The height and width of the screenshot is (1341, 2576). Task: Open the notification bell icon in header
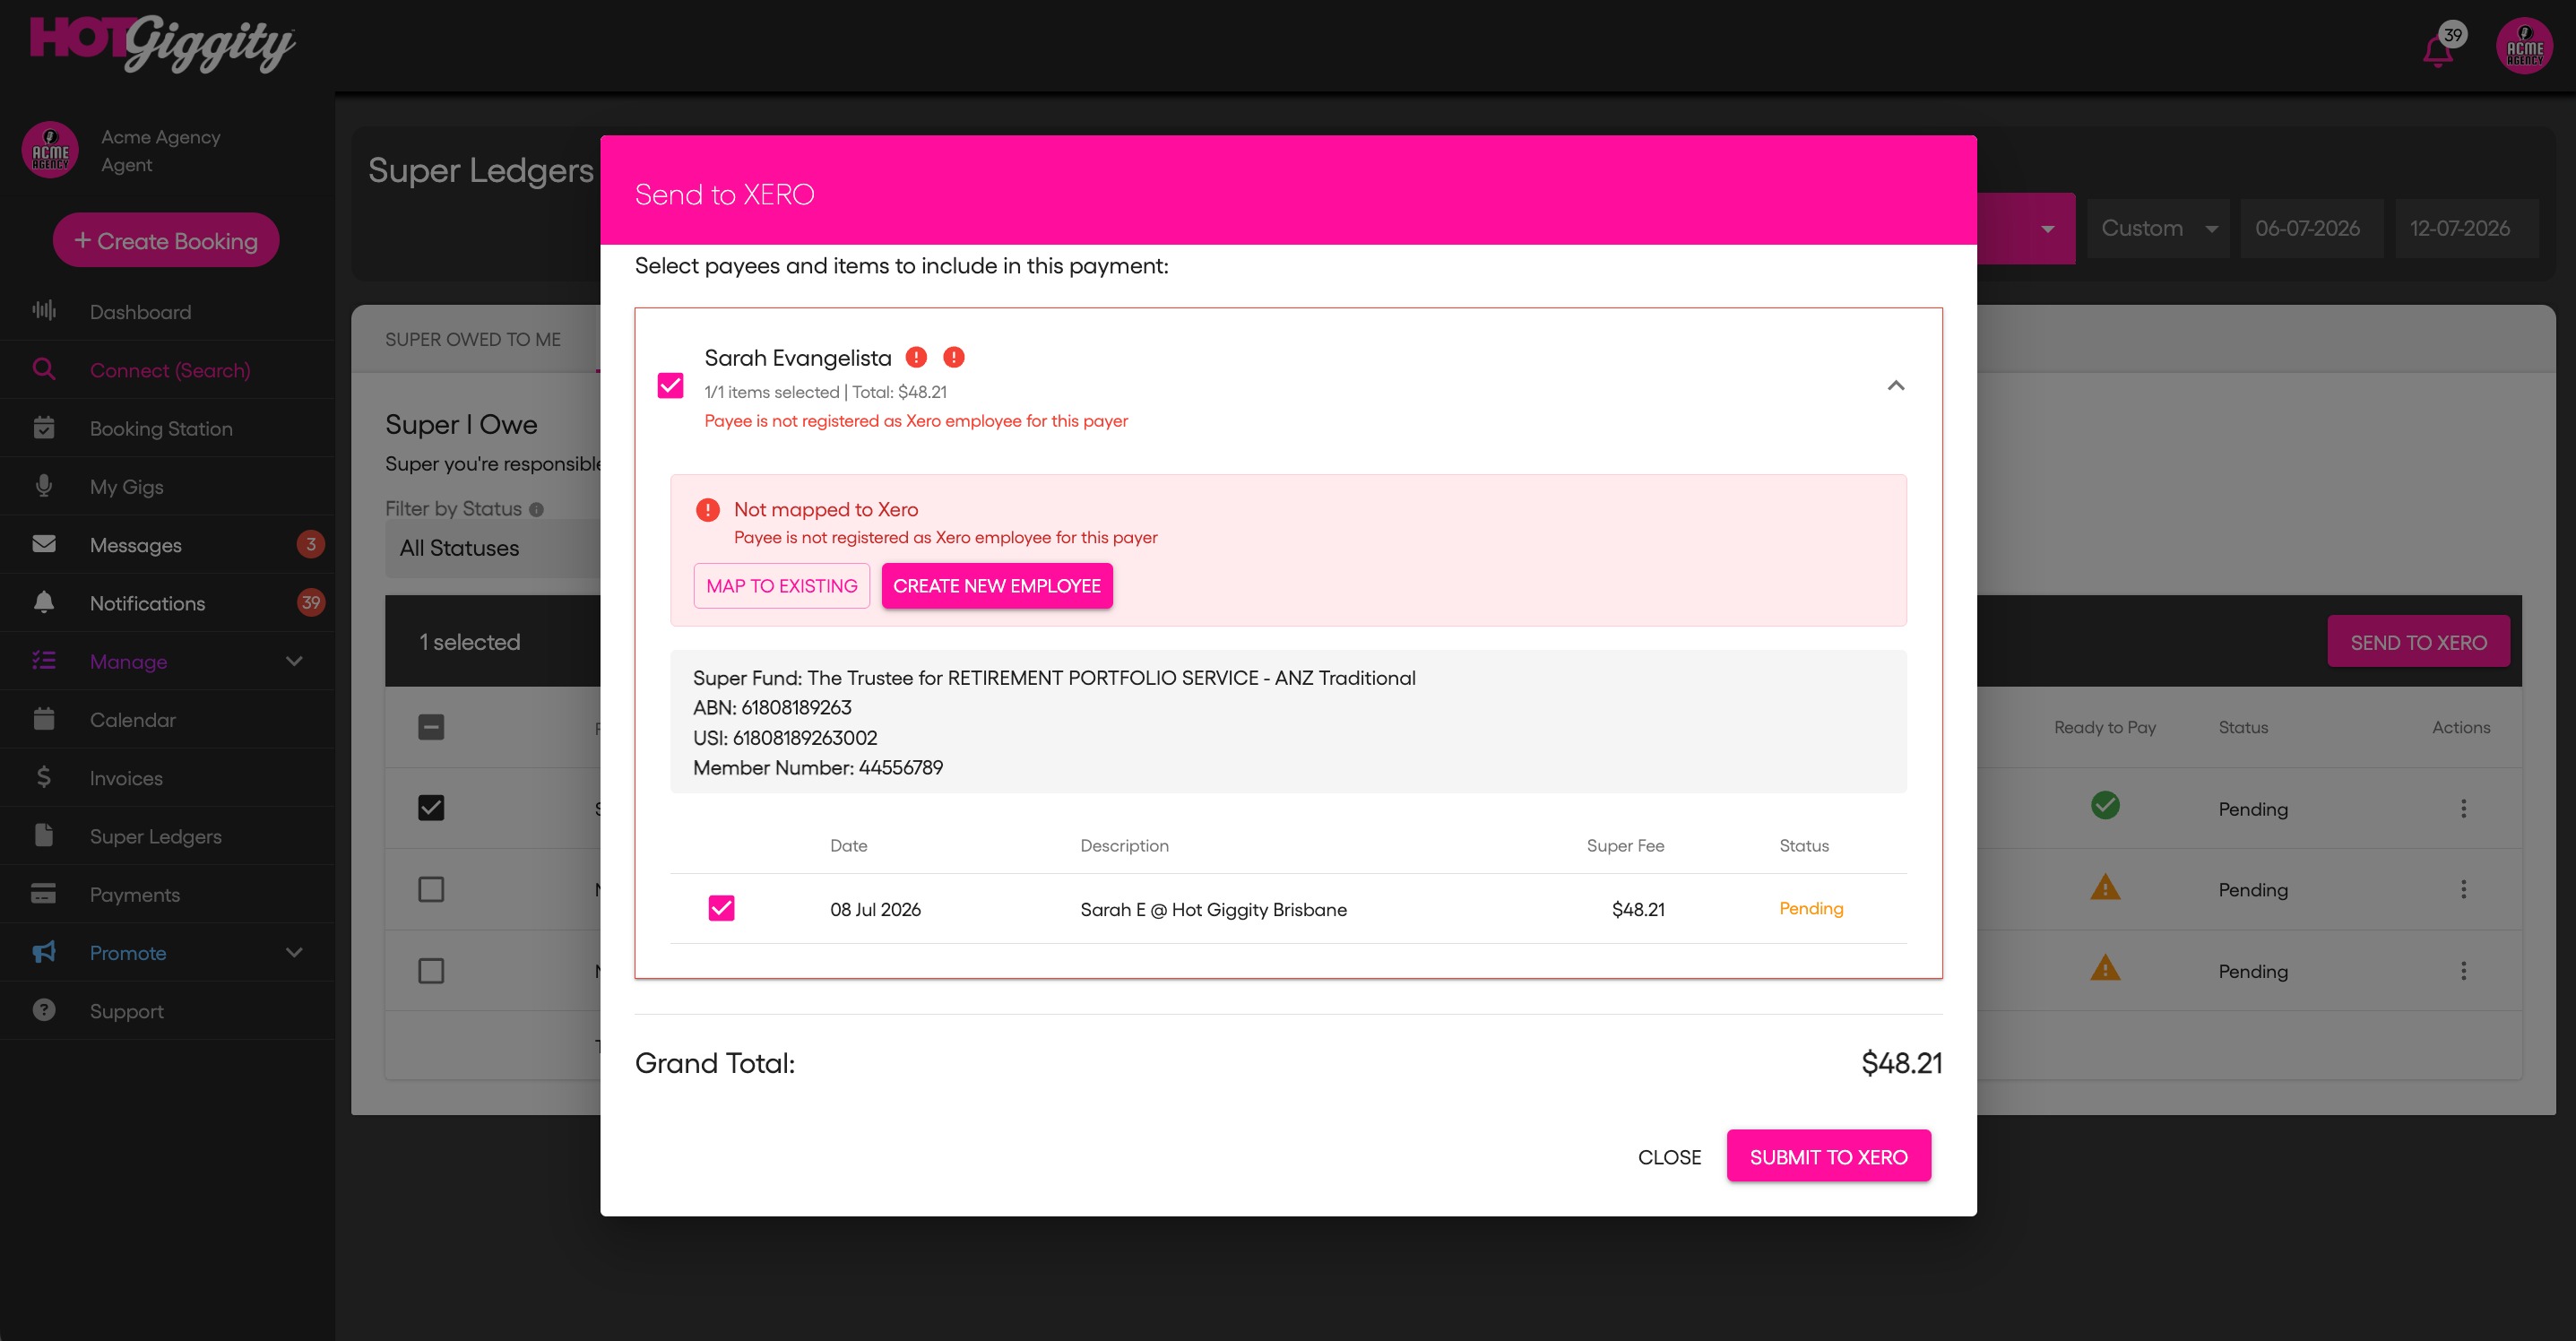coord(2438,49)
